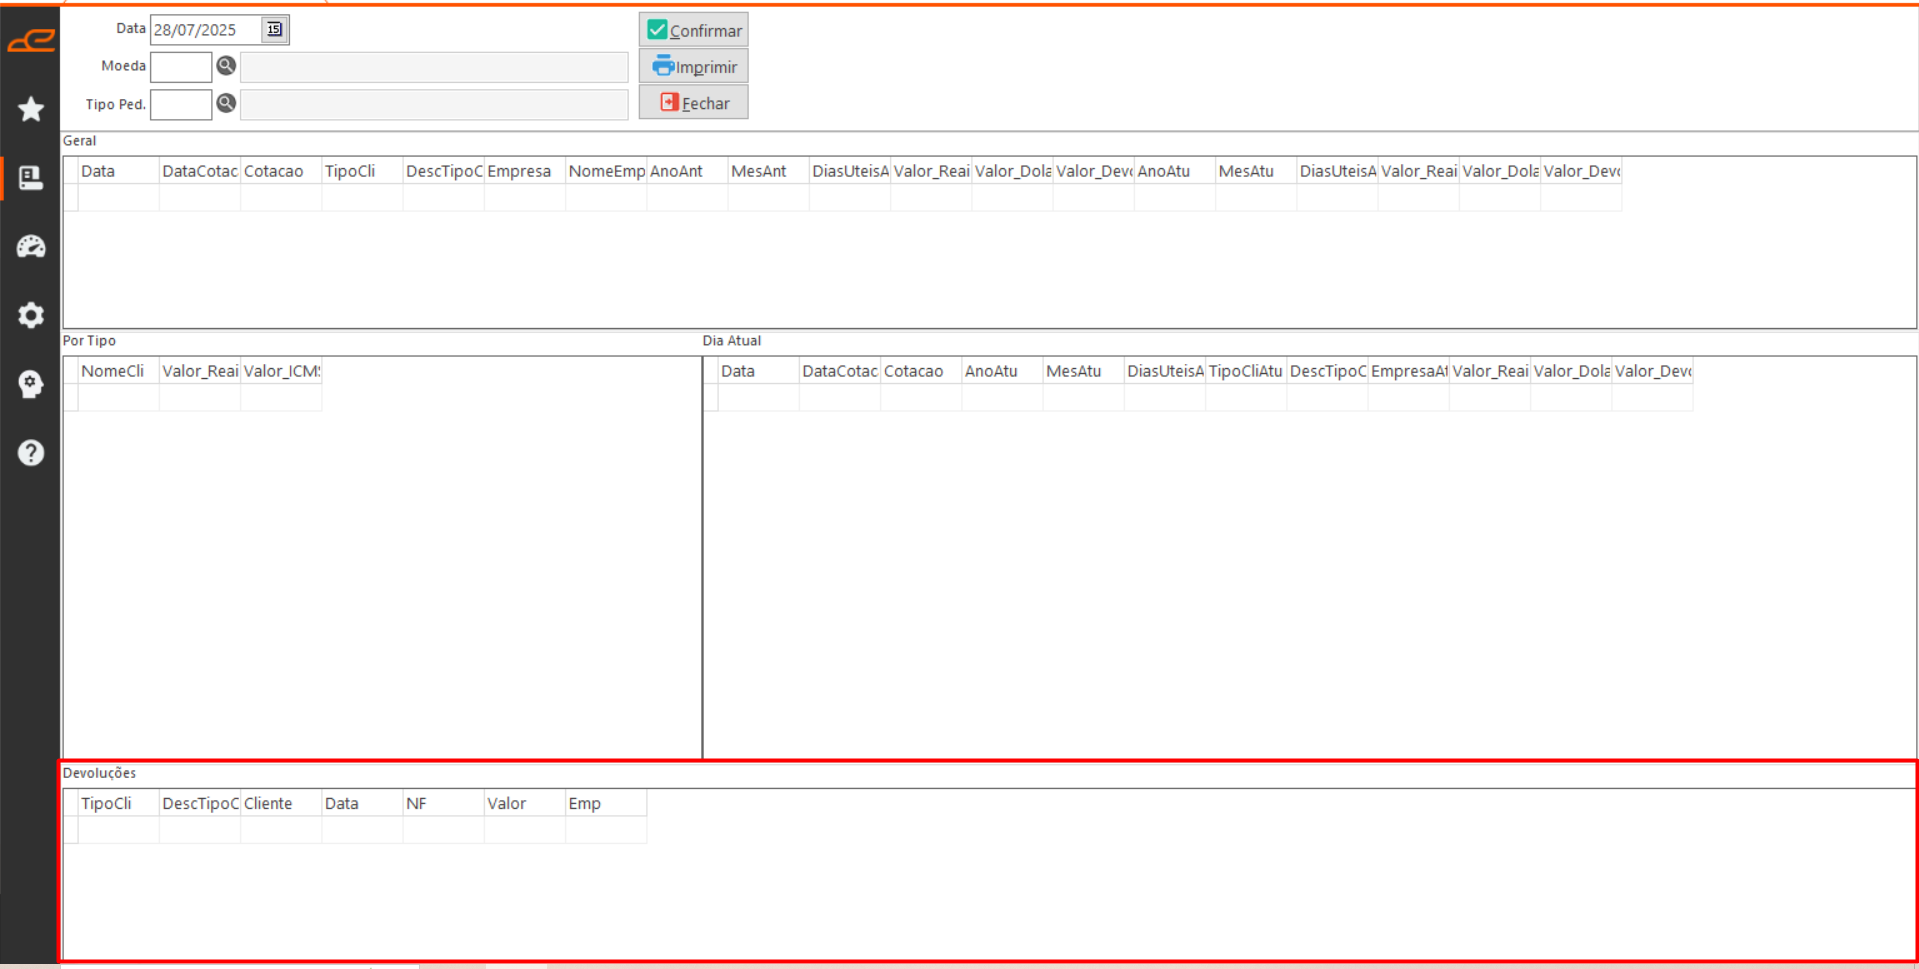Open help with the question mark icon
The width and height of the screenshot is (1919, 969).
tap(31, 453)
